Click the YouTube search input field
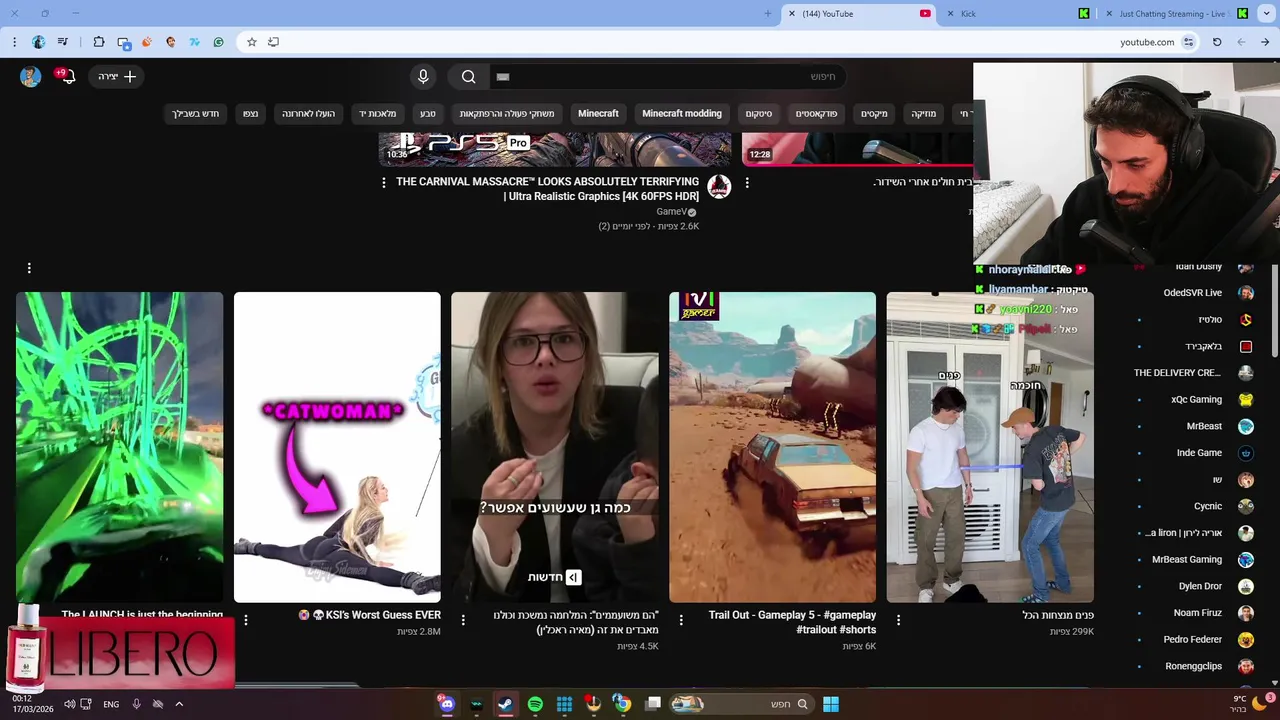The width and height of the screenshot is (1280, 720). pos(667,76)
